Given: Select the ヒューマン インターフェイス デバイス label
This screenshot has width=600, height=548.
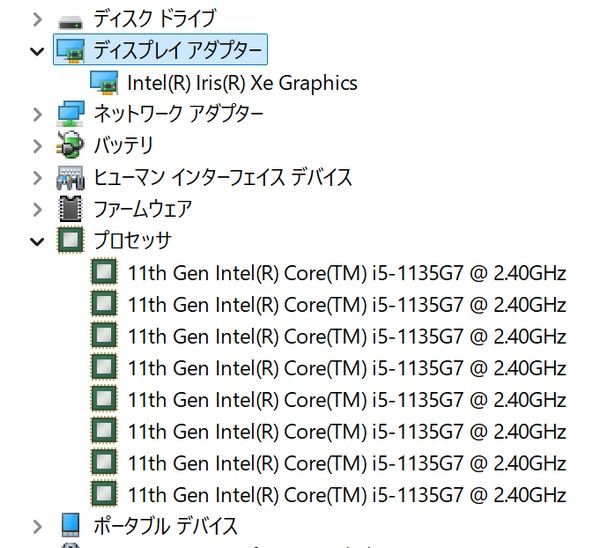Looking at the screenshot, I should click(x=222, y=178).
